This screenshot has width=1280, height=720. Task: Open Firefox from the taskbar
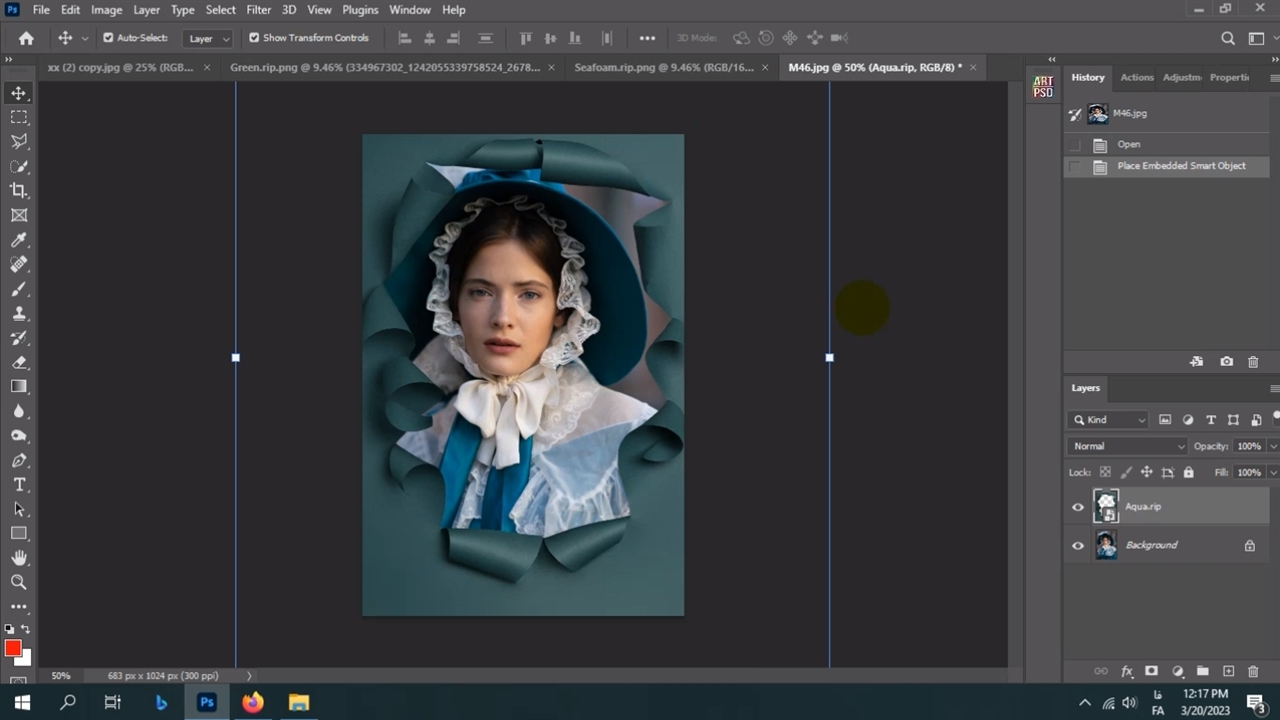click(x=252, y=702)
